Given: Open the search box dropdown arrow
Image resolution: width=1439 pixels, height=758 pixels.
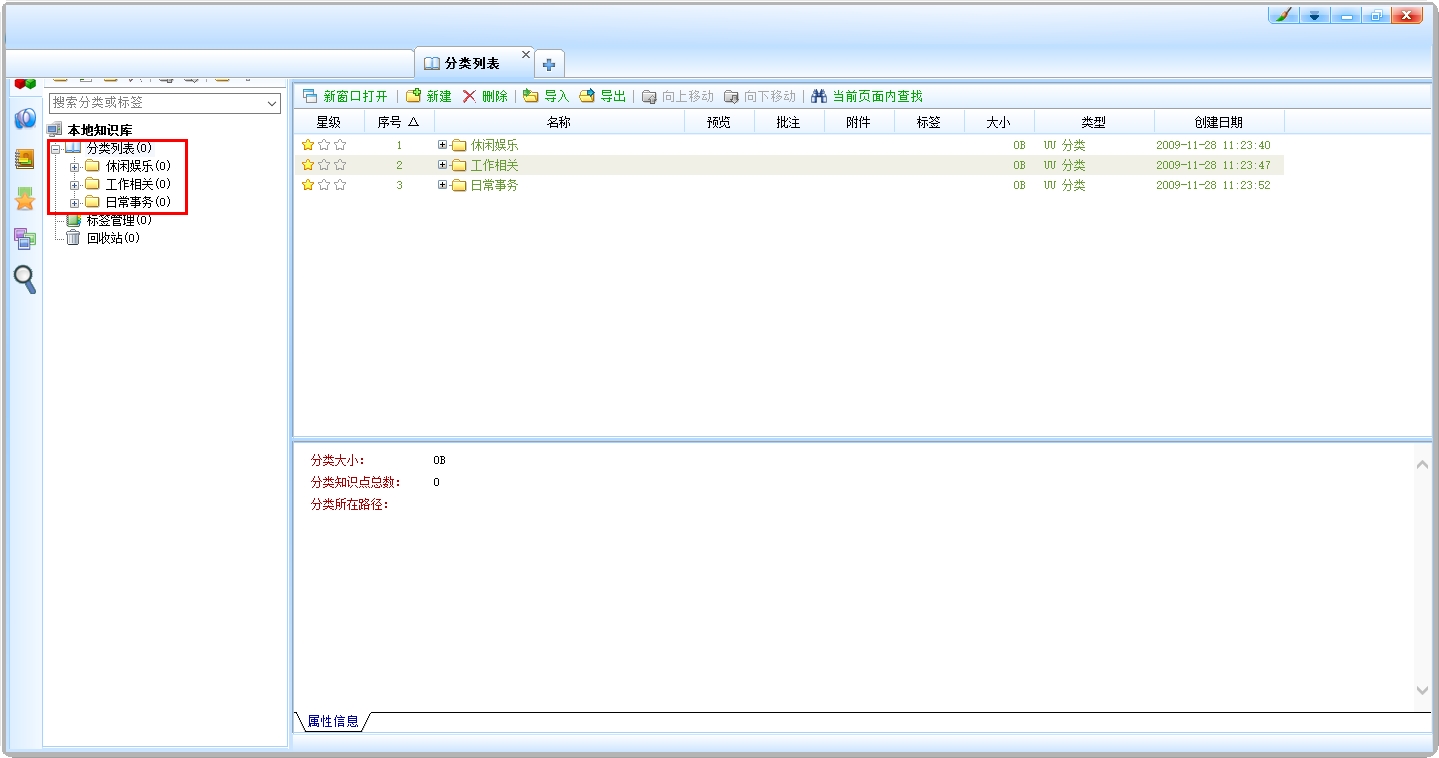Looking at the screenshot, I should (272, 103).
